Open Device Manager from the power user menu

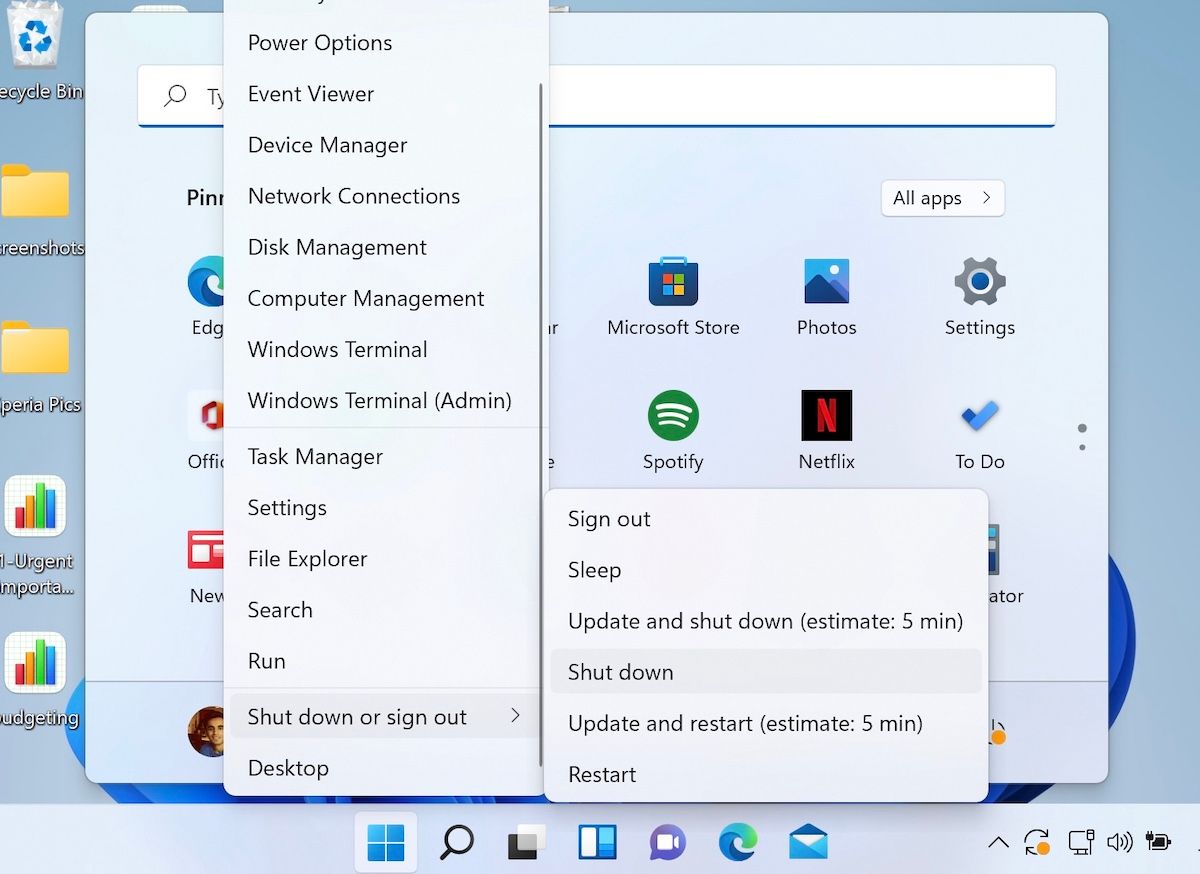[327, 144]
